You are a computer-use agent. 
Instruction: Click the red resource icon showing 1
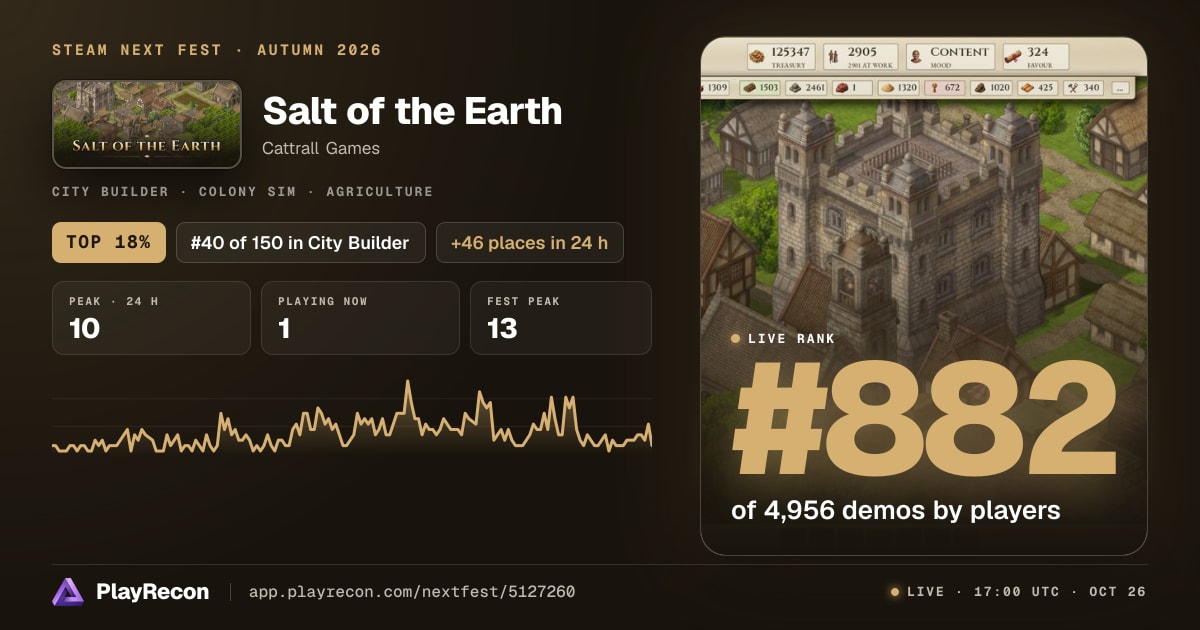(842, 88)
